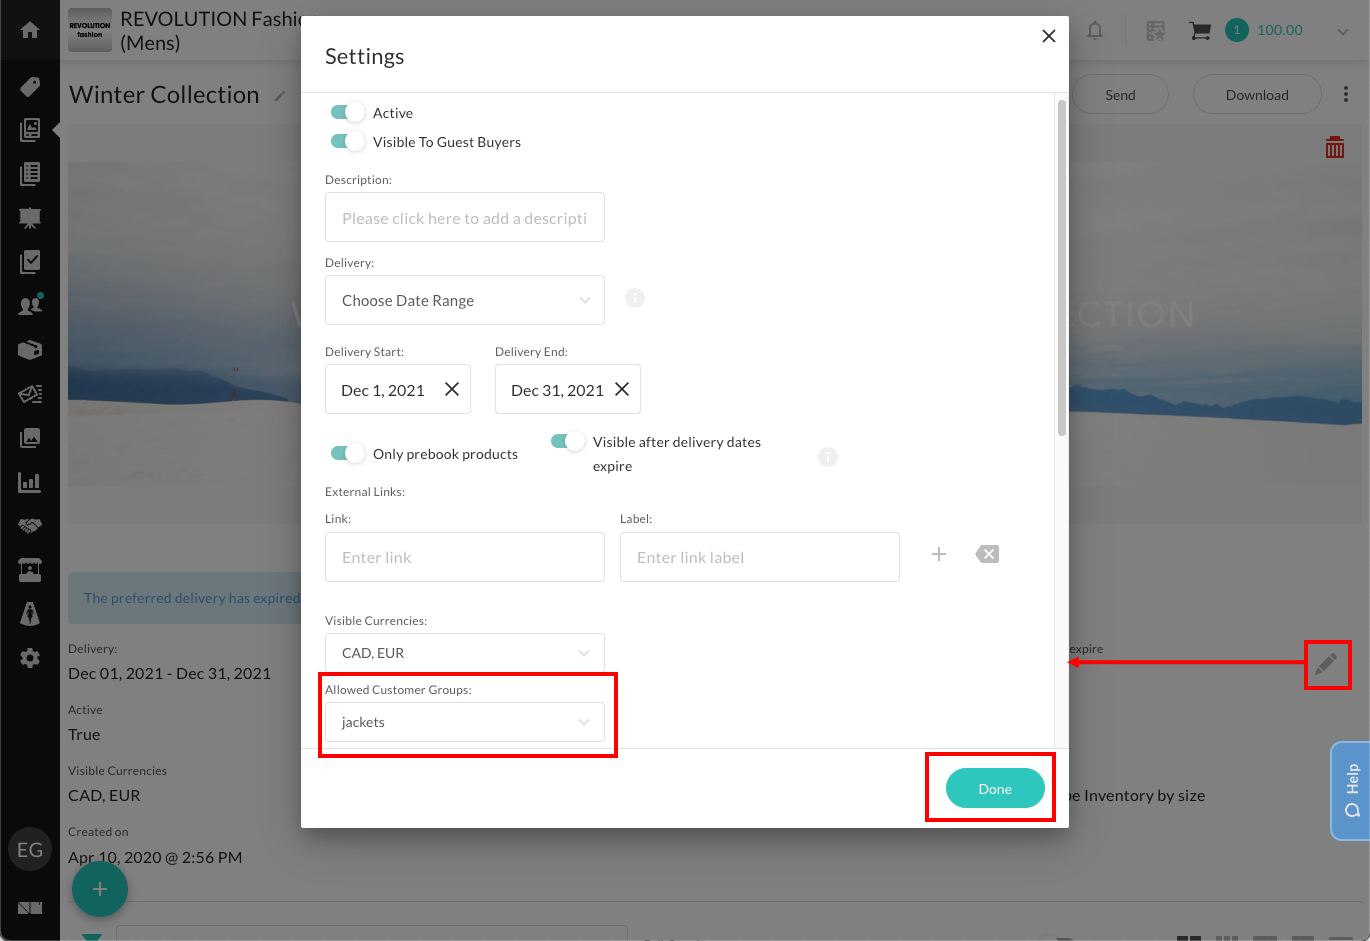
Task: Click the Enter link field
Action: [465, 557]
